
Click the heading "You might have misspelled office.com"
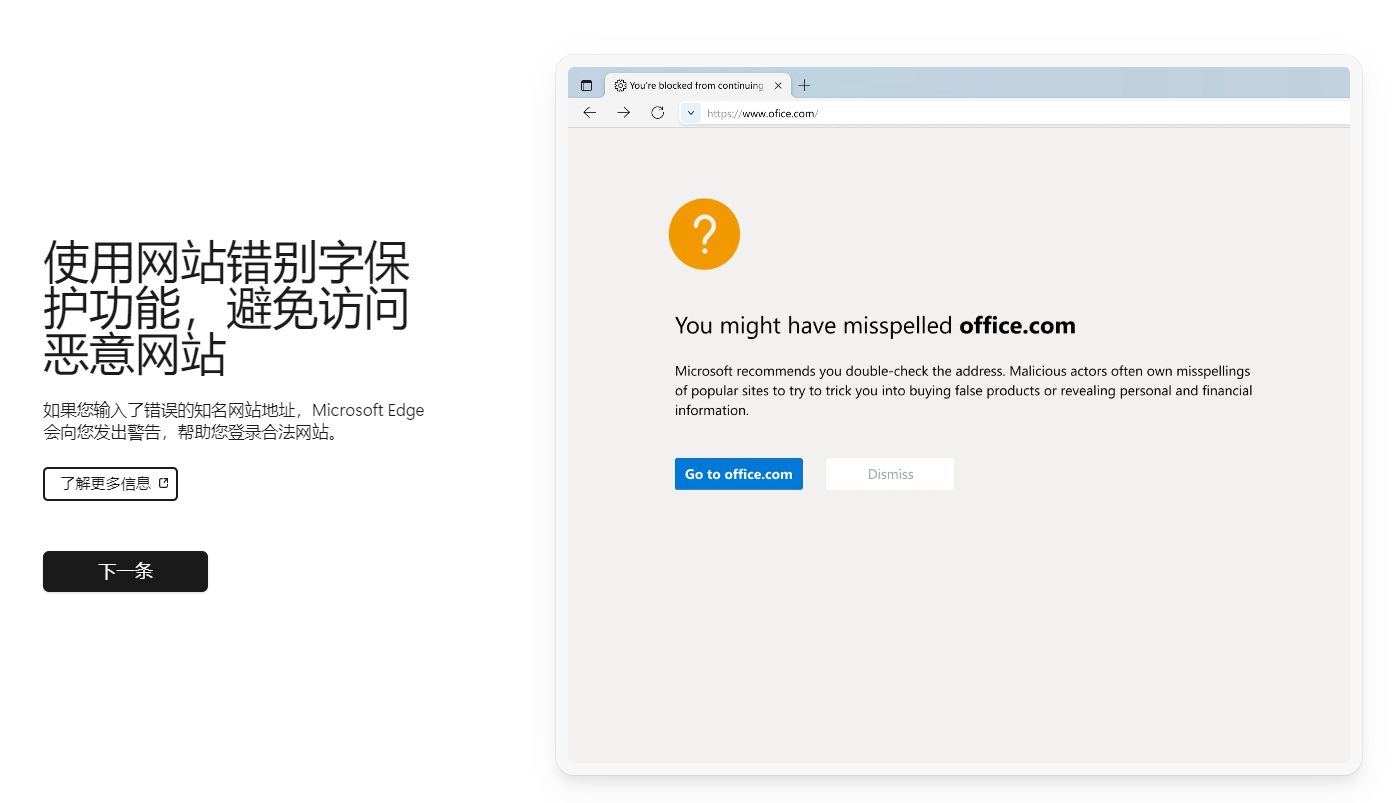(x=875, y=325)
